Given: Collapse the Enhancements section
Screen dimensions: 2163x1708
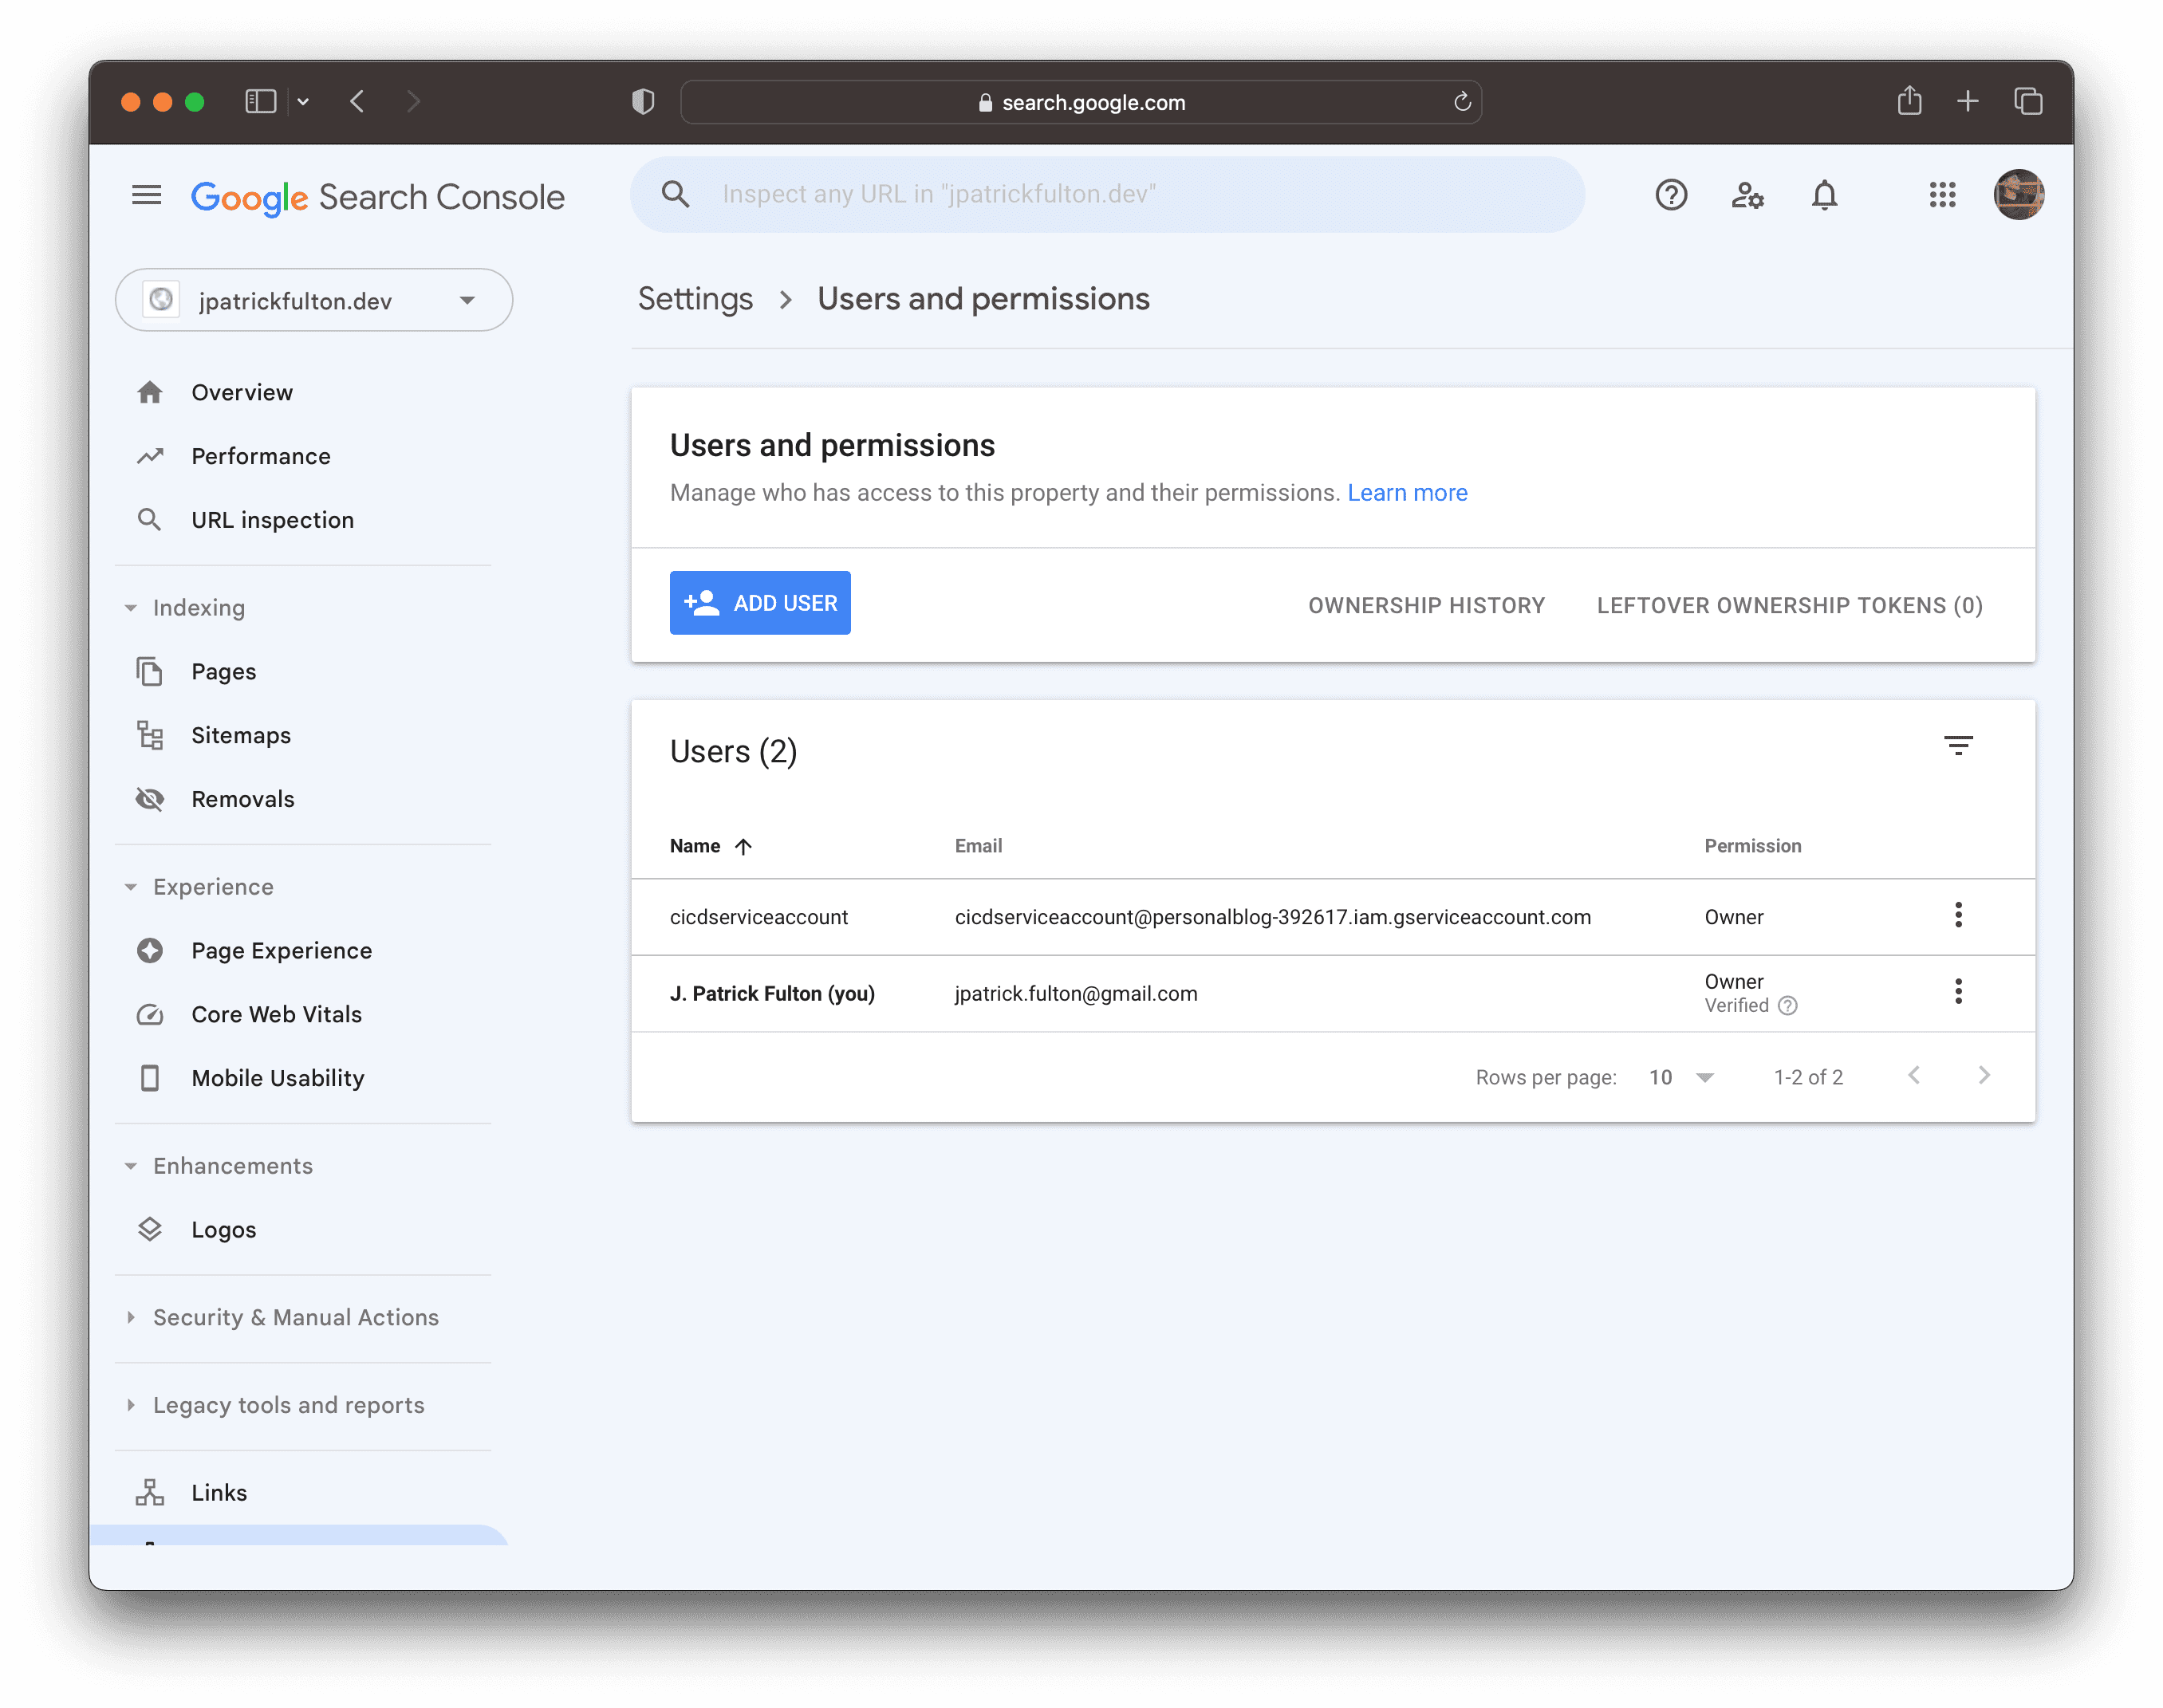Looking at the screenshot, I should [131, 1166].
